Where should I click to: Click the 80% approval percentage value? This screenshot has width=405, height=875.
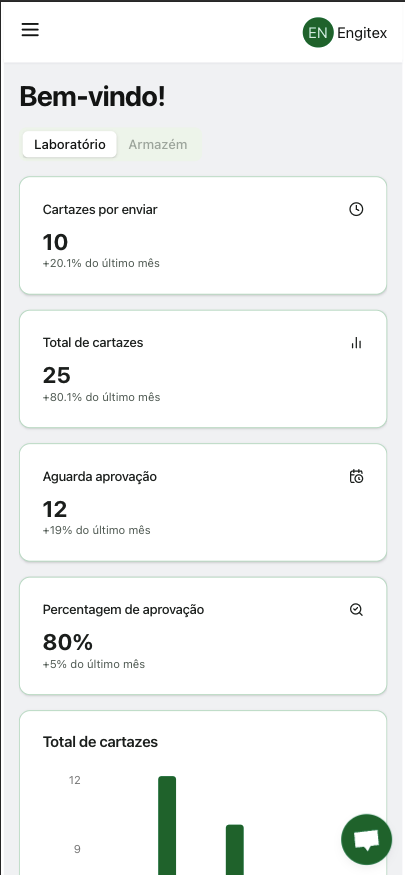68,642
